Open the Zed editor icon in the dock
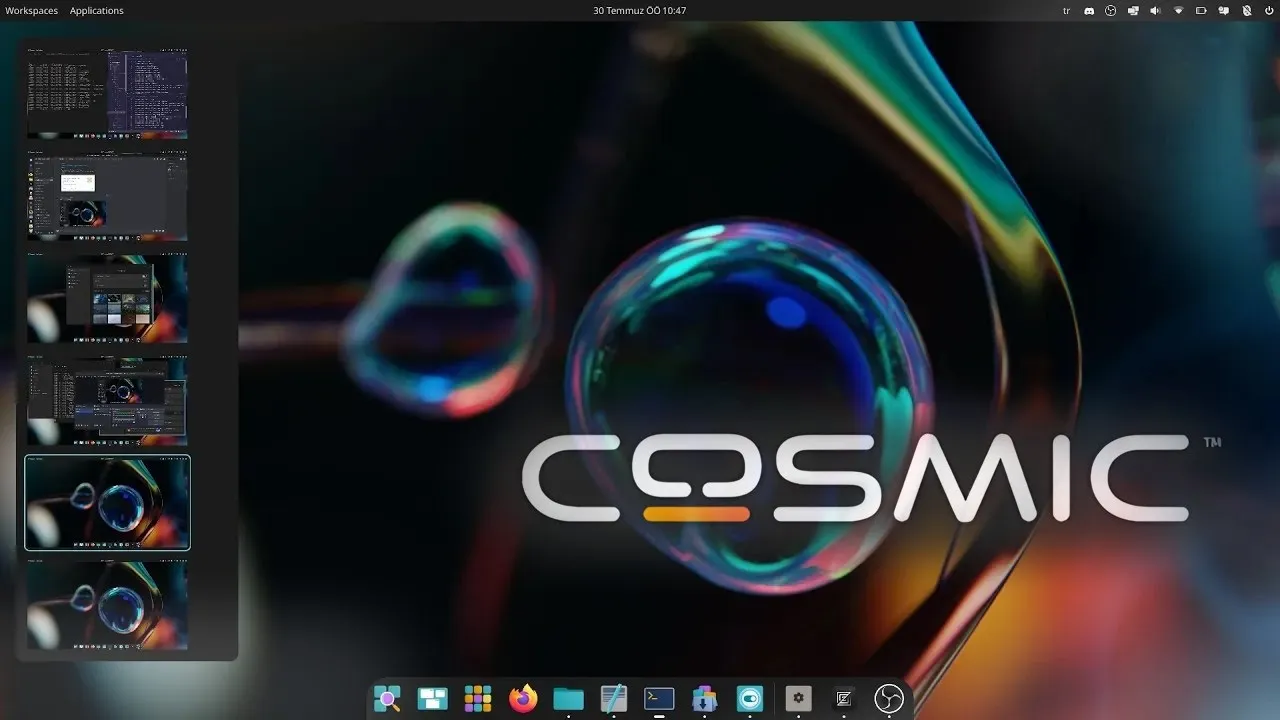This screenshot has height=720, width=1280. (x=843, y=698)
